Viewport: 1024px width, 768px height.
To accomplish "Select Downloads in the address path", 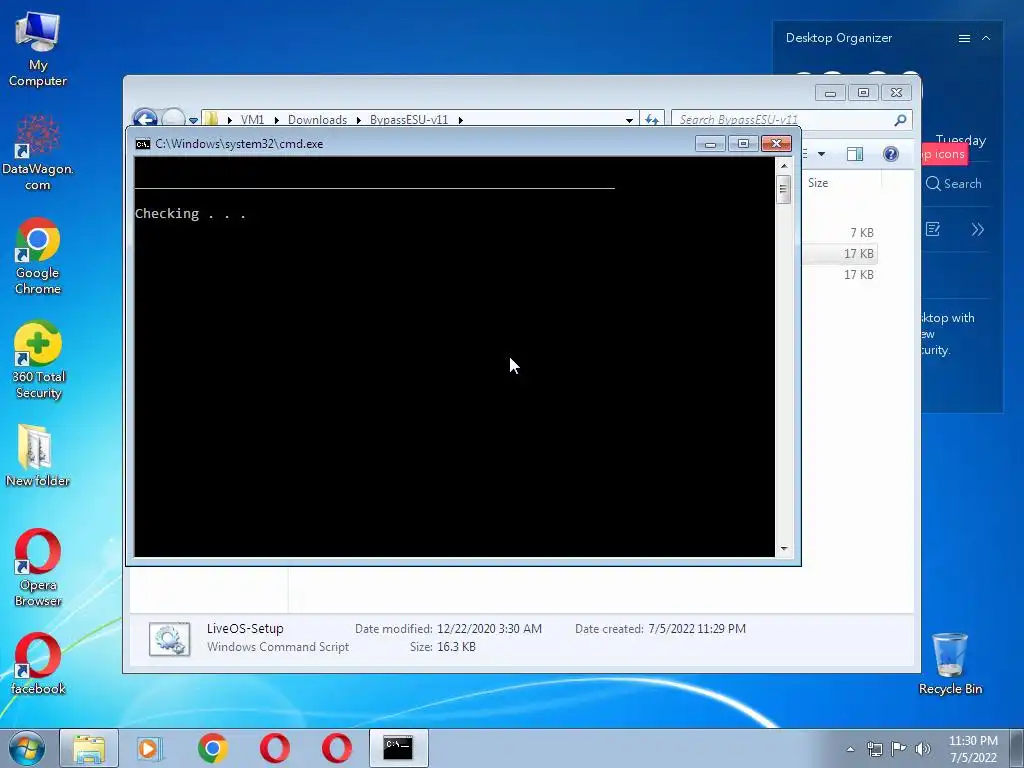I will tap(317, 120).
